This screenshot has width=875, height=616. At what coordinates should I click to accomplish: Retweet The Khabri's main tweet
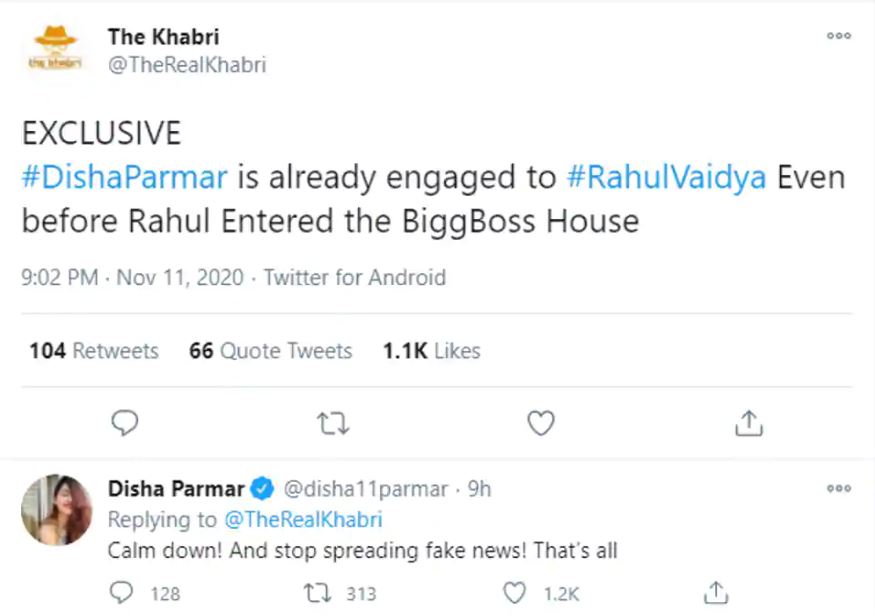332,424
